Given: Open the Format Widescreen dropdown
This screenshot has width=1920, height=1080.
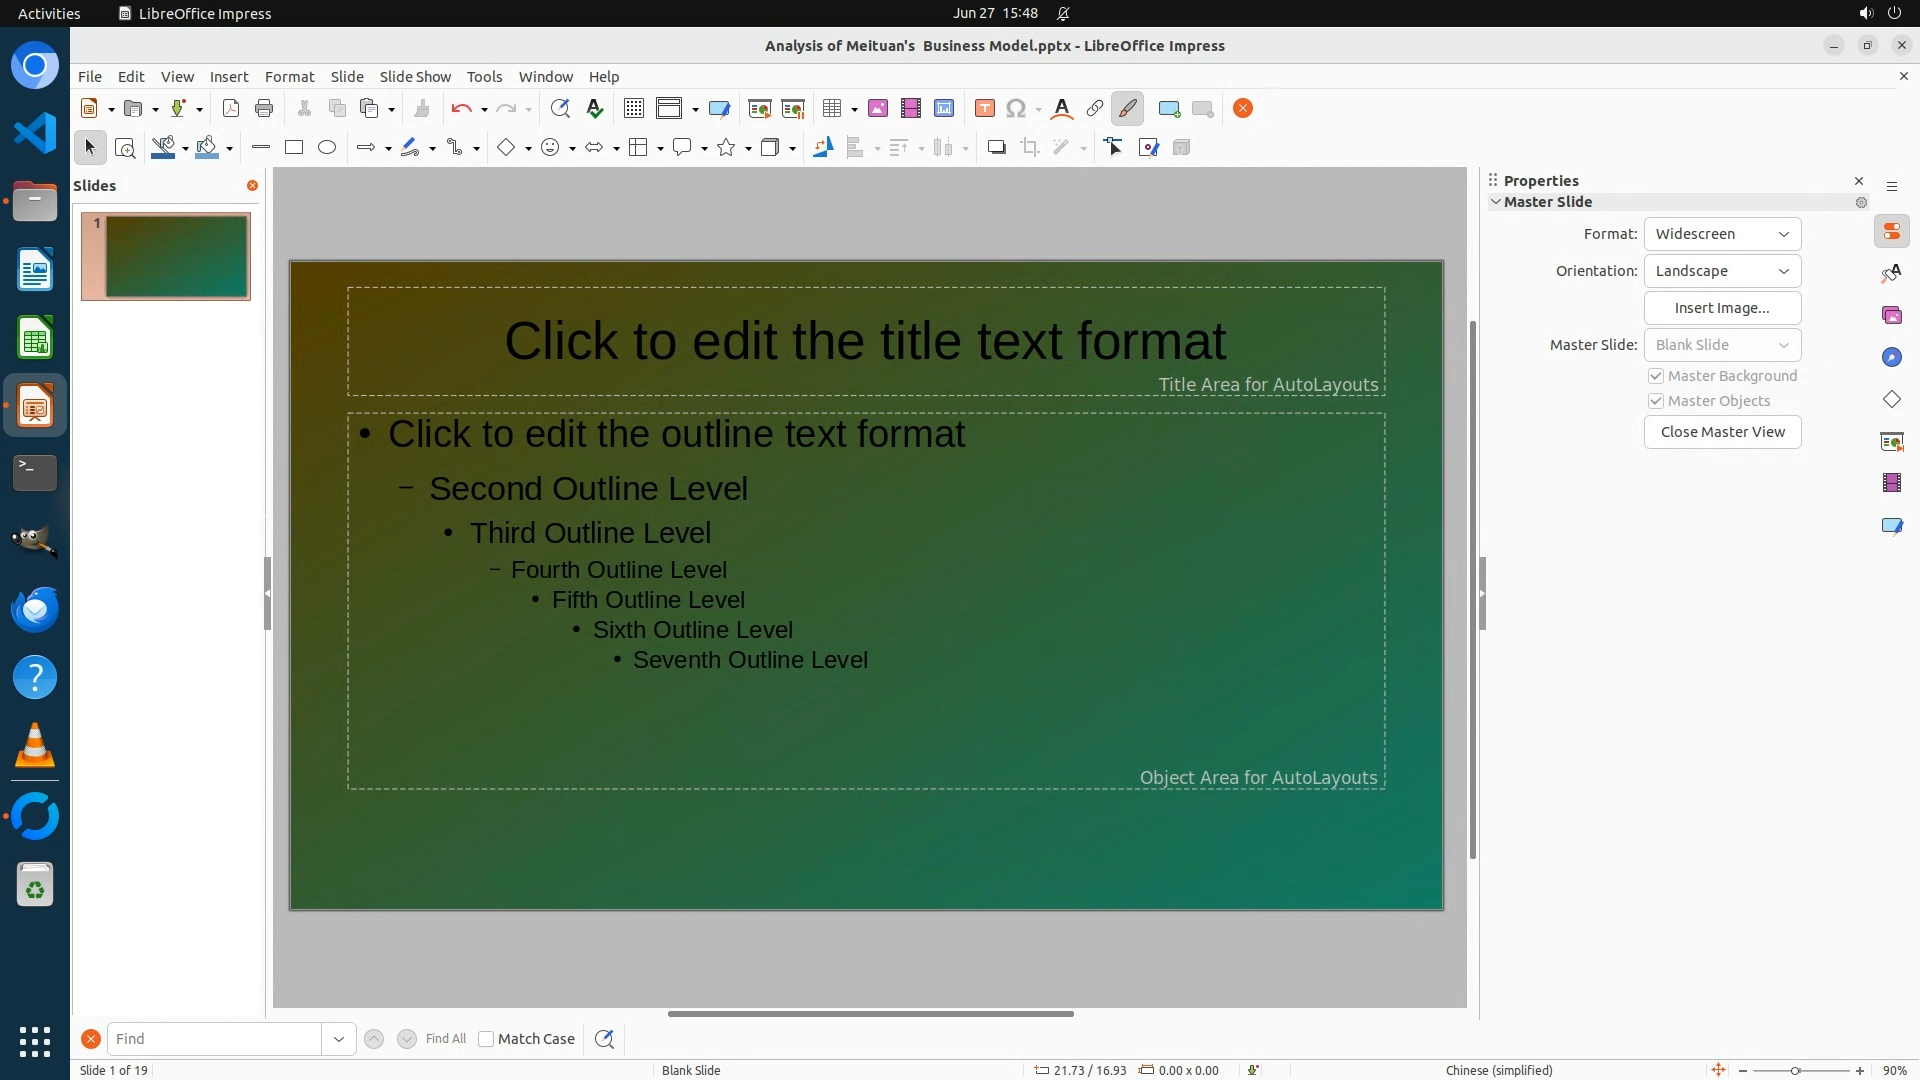Looking at the screenshot, I should [x=1722, y=234].
